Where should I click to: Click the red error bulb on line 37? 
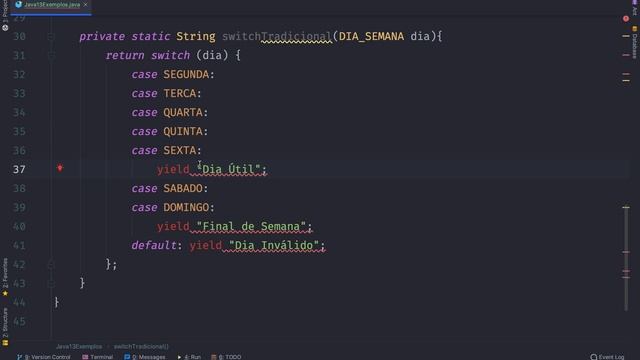60,168
